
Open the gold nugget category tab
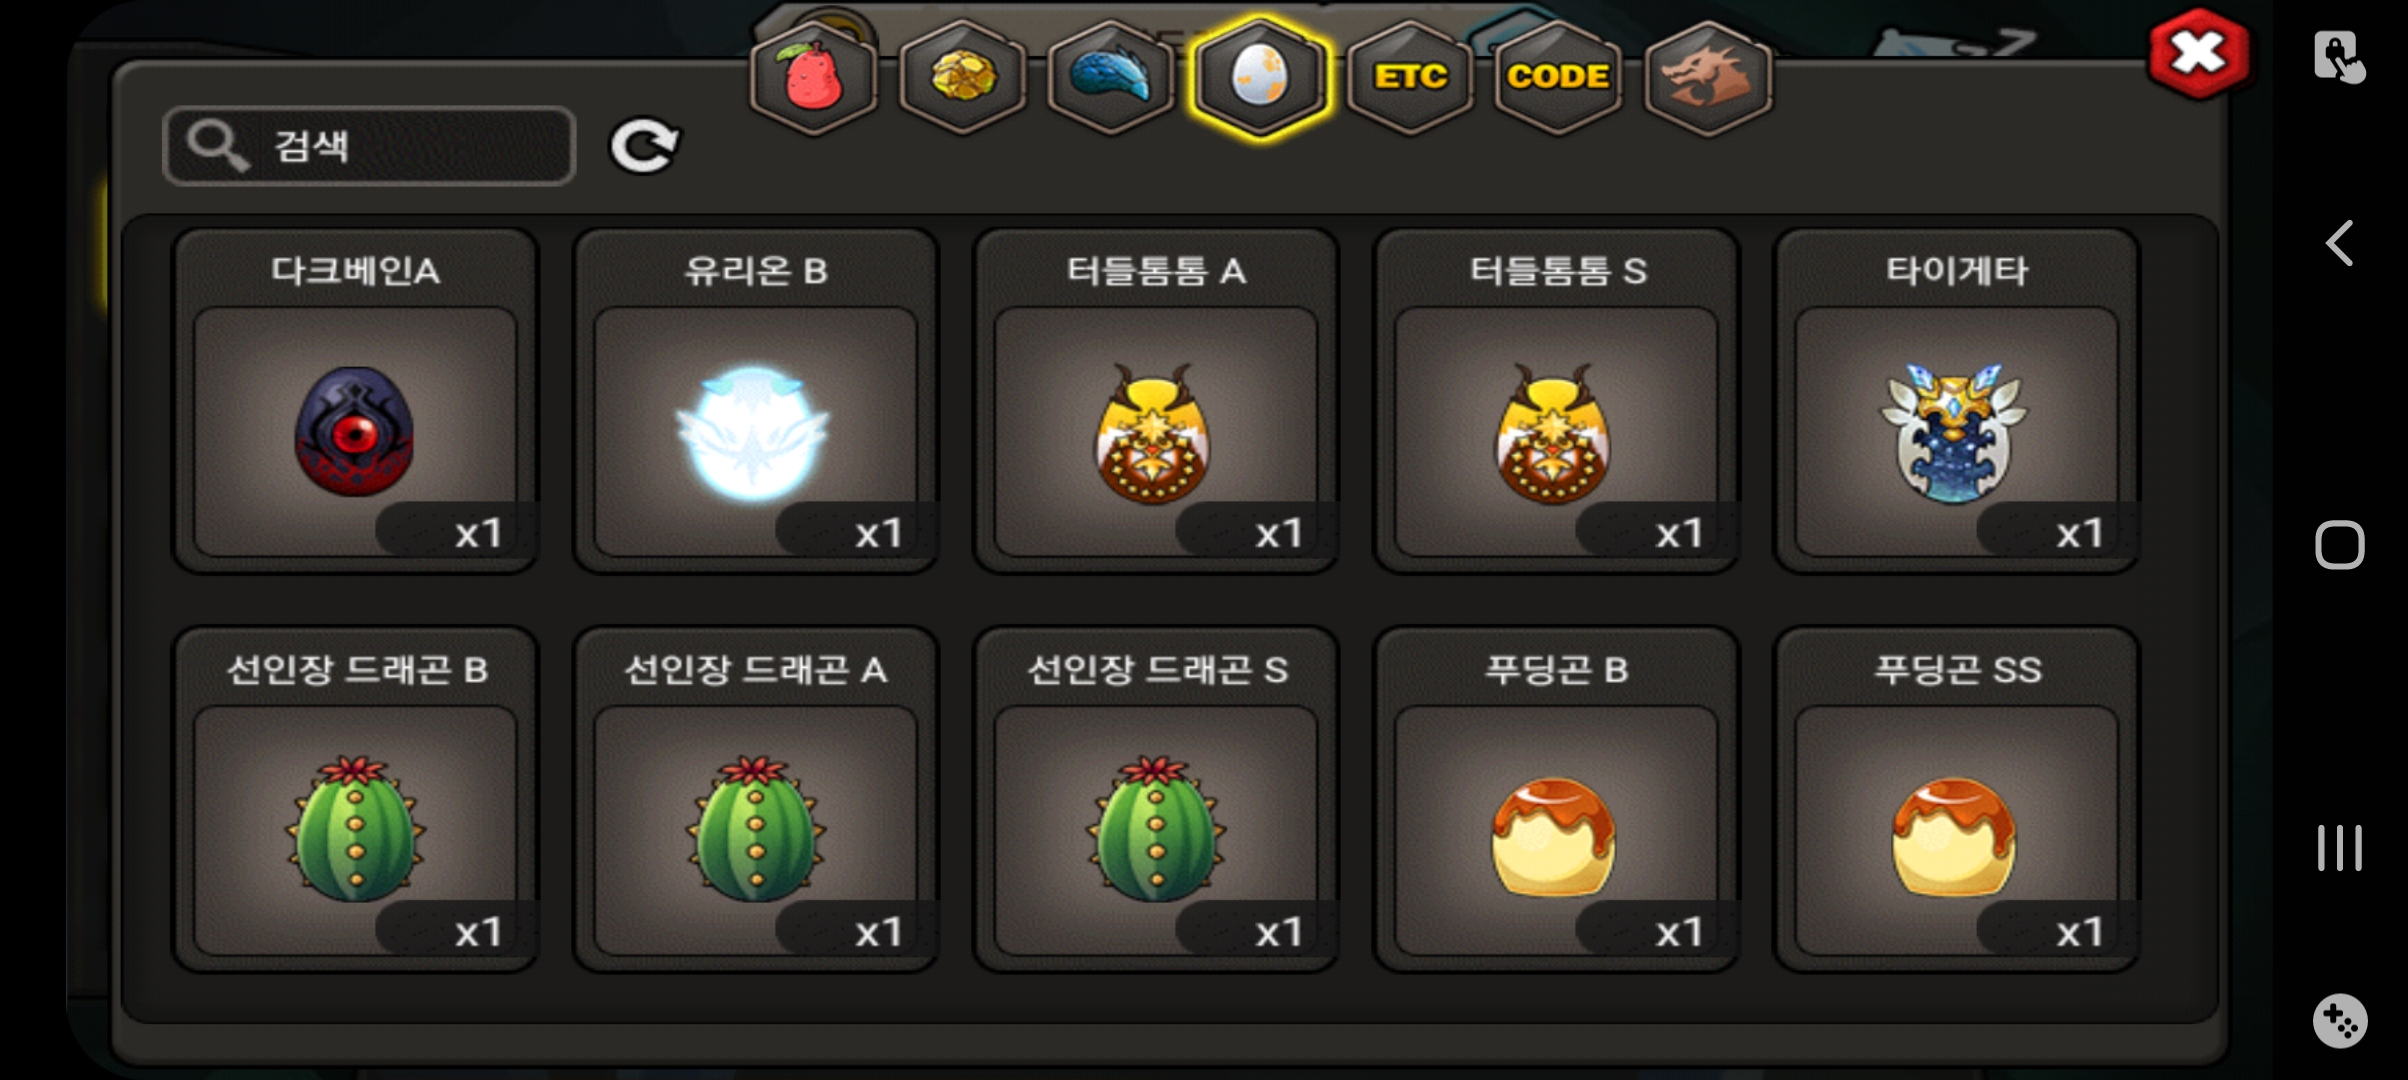(963, 77)
